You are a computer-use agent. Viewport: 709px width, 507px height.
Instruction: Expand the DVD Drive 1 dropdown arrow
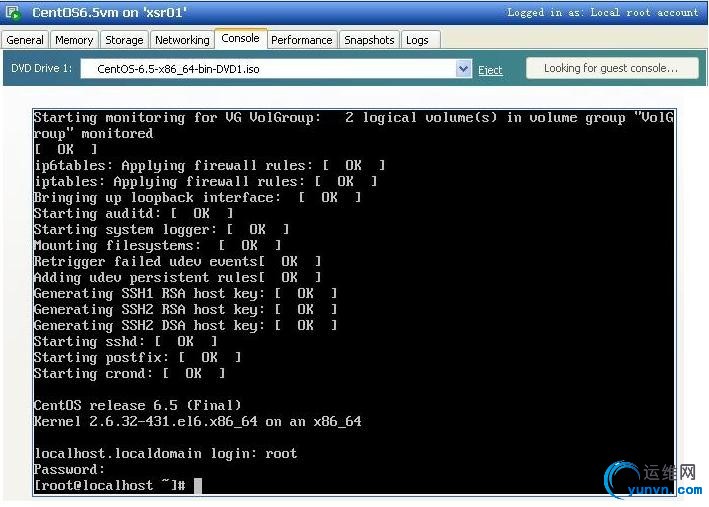click(x=463, y=69)
